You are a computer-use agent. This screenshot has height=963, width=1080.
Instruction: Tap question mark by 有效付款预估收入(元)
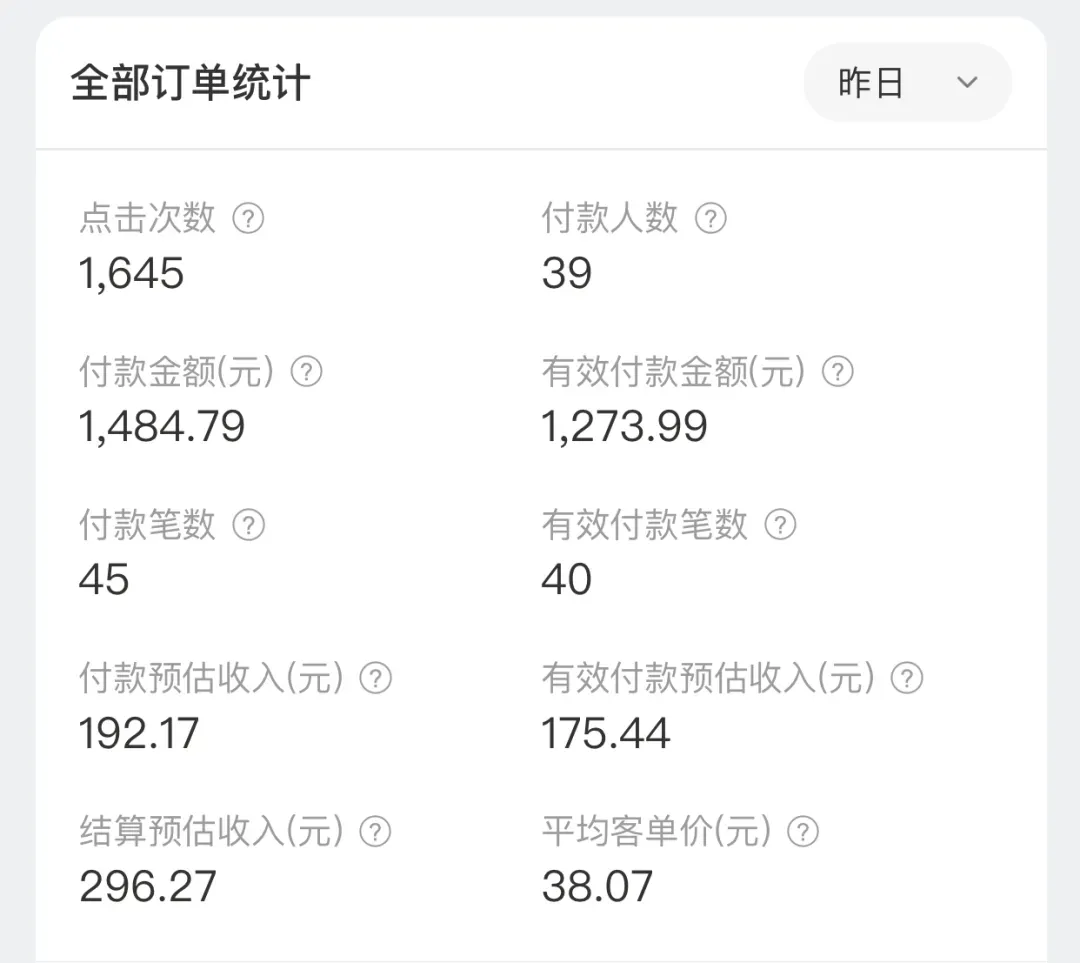click(906, 678)
